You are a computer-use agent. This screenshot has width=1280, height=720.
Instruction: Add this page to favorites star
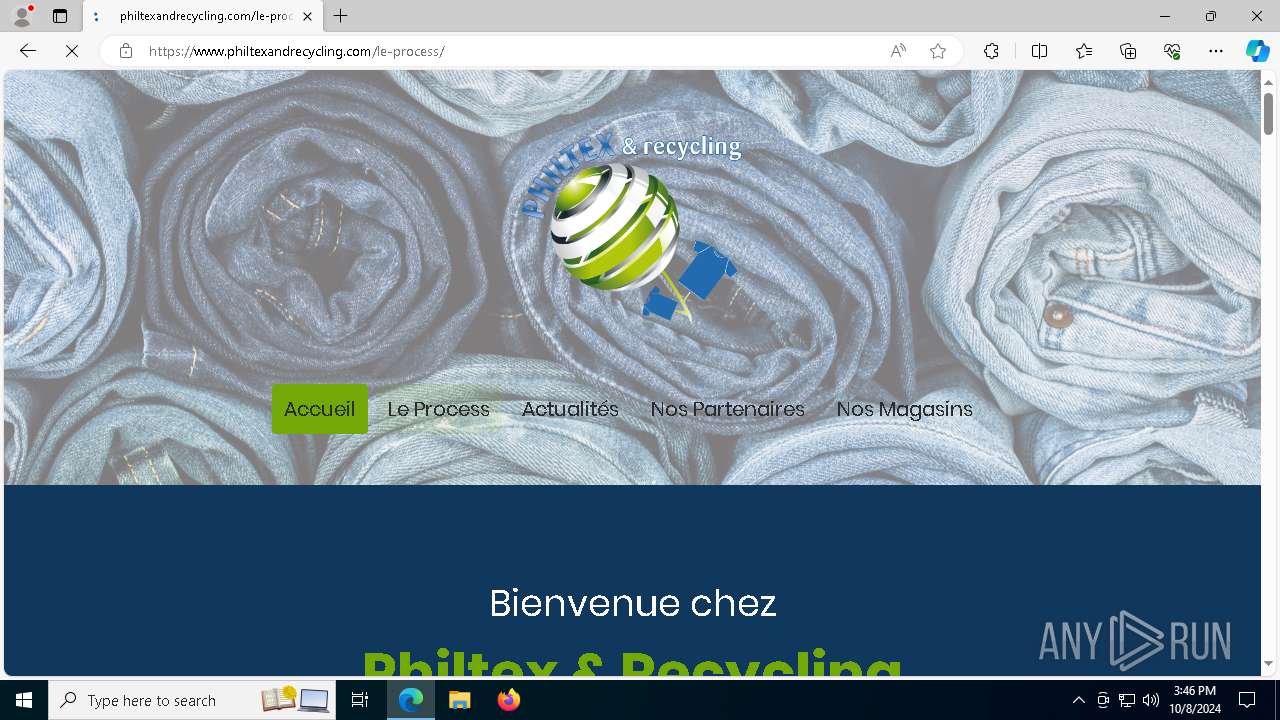point(938,51)
